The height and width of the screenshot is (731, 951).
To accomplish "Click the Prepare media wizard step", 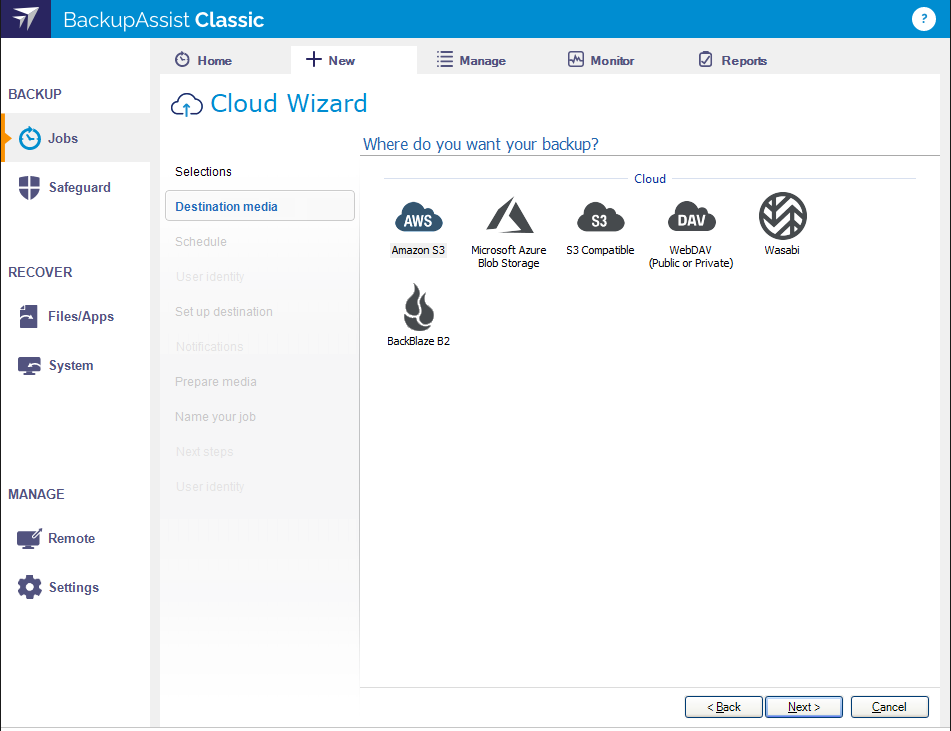I will point(215,382).
